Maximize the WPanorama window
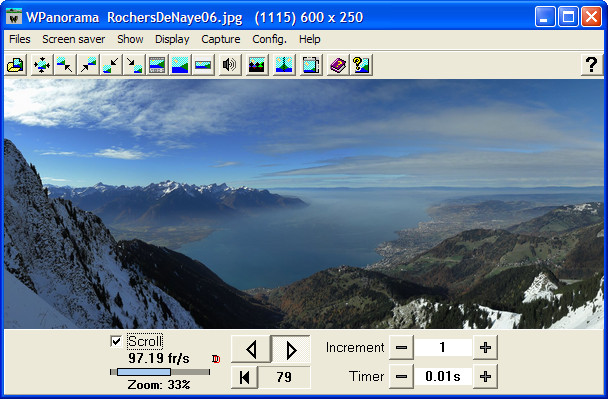The width and height of the screenshot is (608, 399). coord(568,17)
